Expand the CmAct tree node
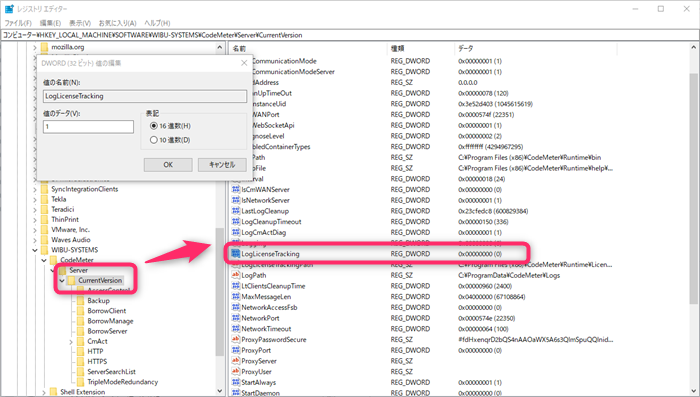The width and height of the screenshot is (700, 397). pos(71,342)
